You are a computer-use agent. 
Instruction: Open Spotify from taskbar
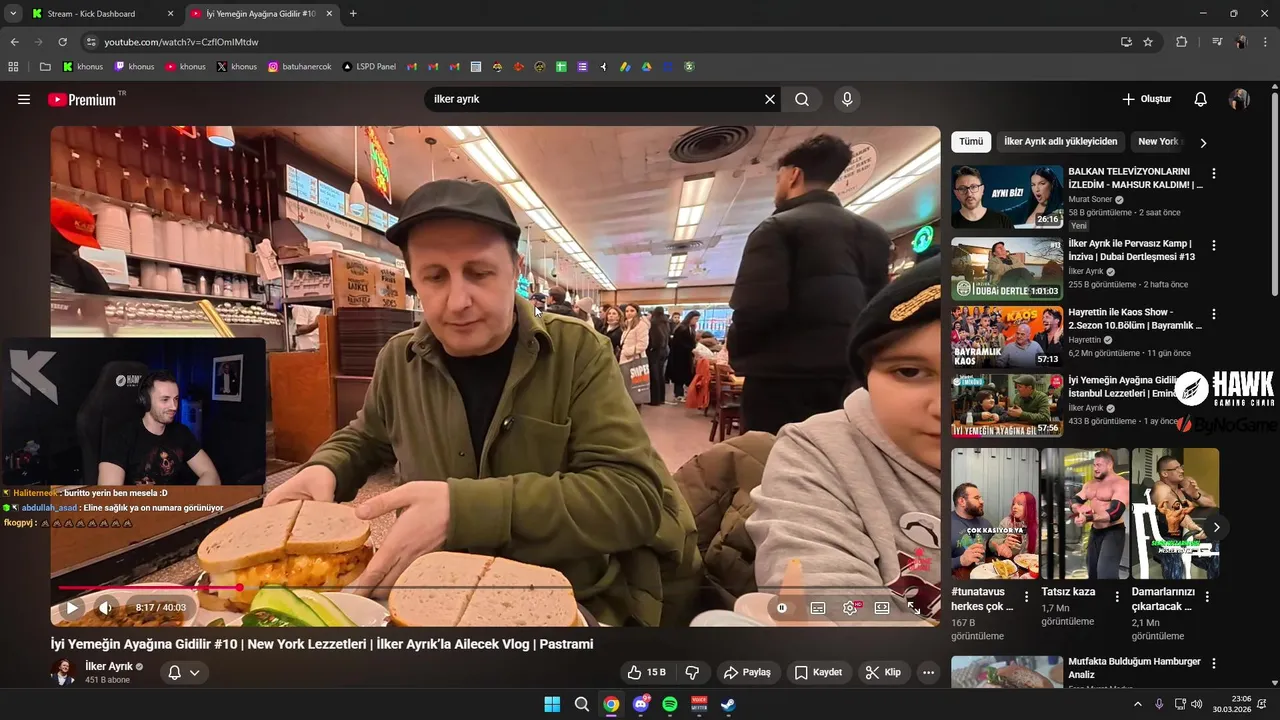[670, 704]
